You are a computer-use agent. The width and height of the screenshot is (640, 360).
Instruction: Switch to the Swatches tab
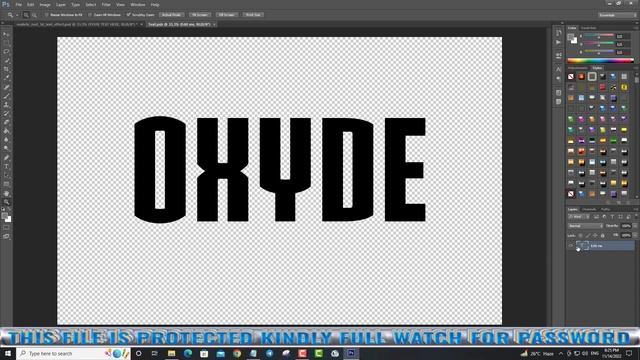pos(589,28)
